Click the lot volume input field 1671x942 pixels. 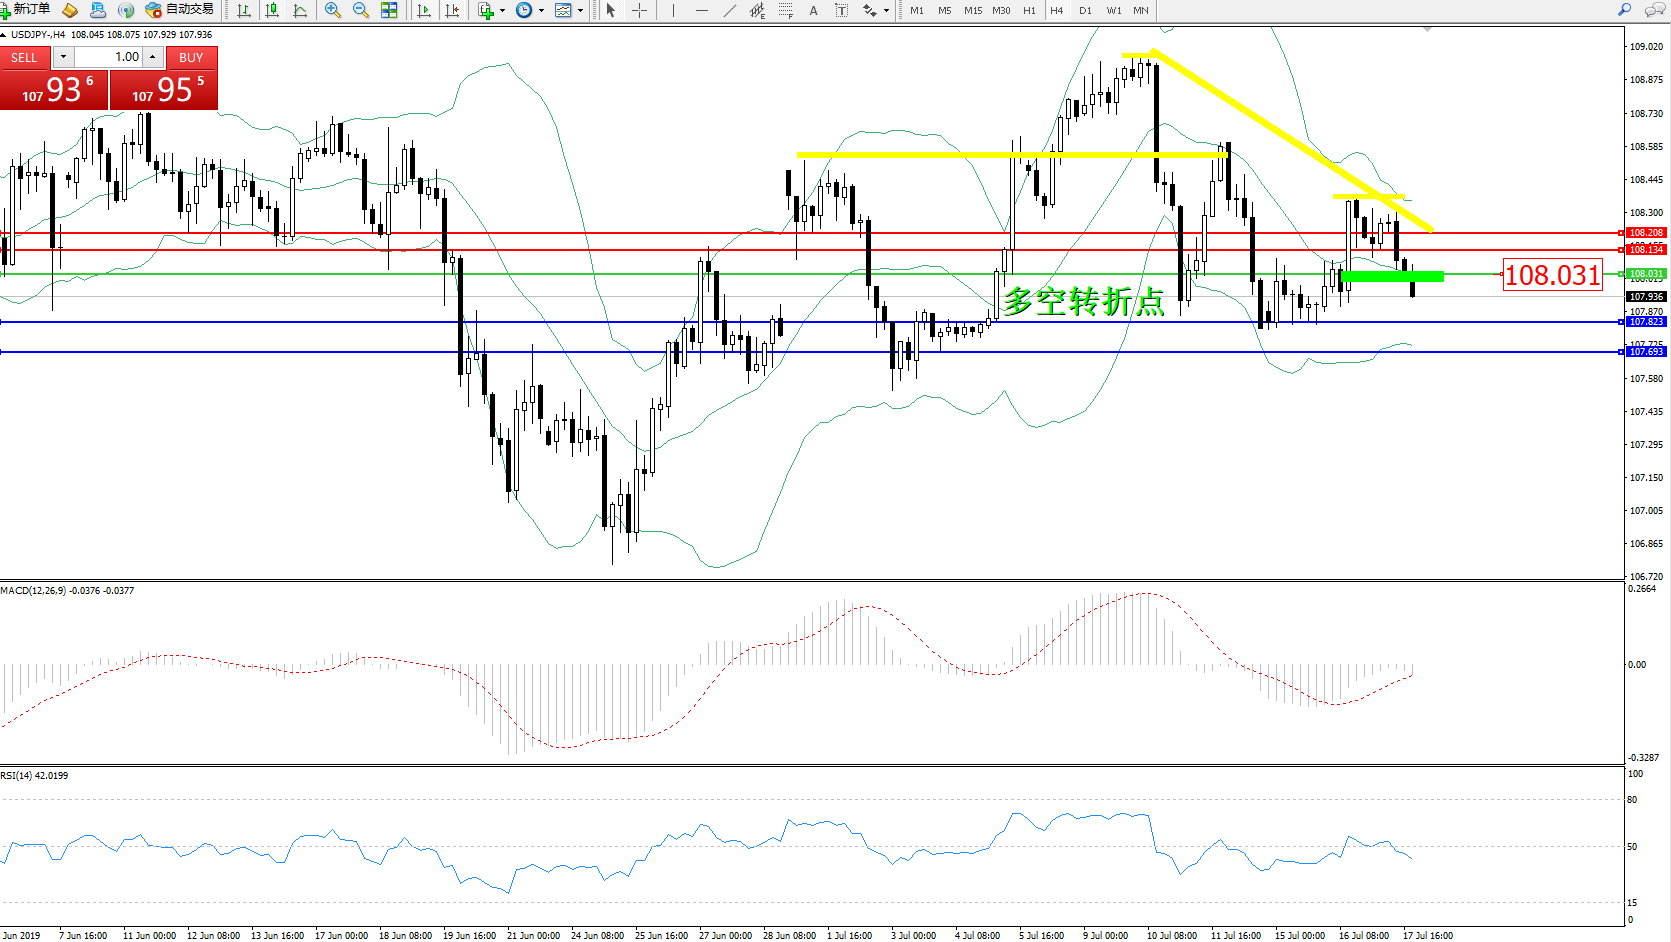(110, 57)
